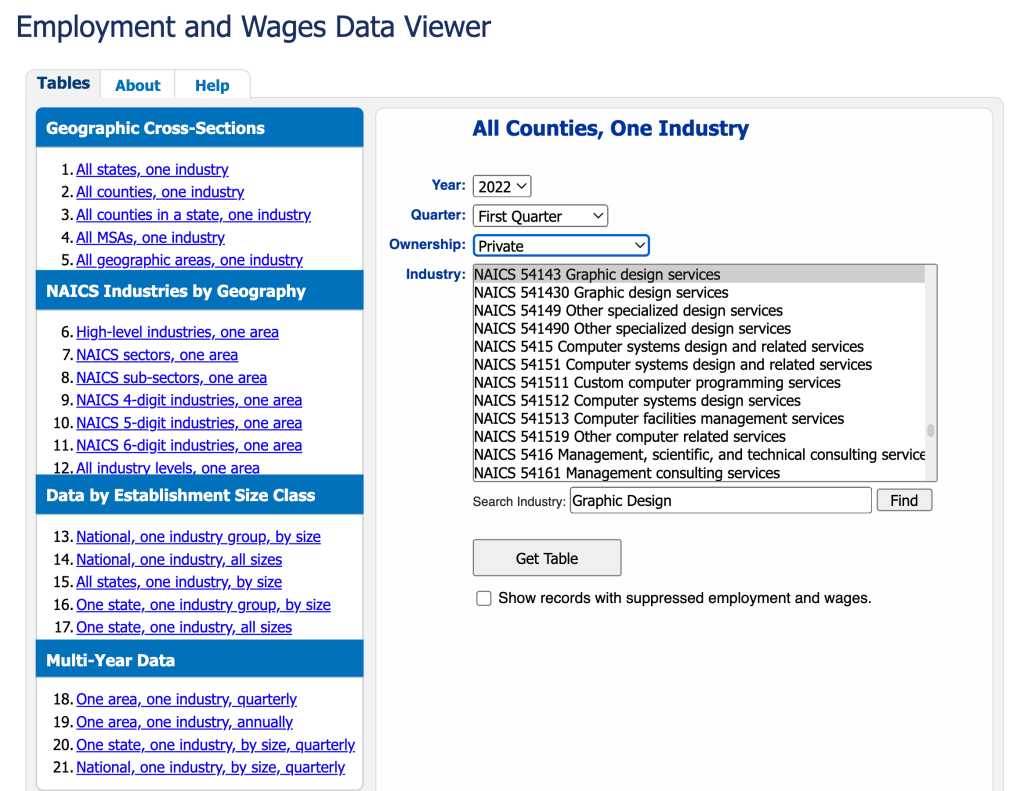Switch to the About tab
The image size is (1024, 791).
tap(138, 85)
